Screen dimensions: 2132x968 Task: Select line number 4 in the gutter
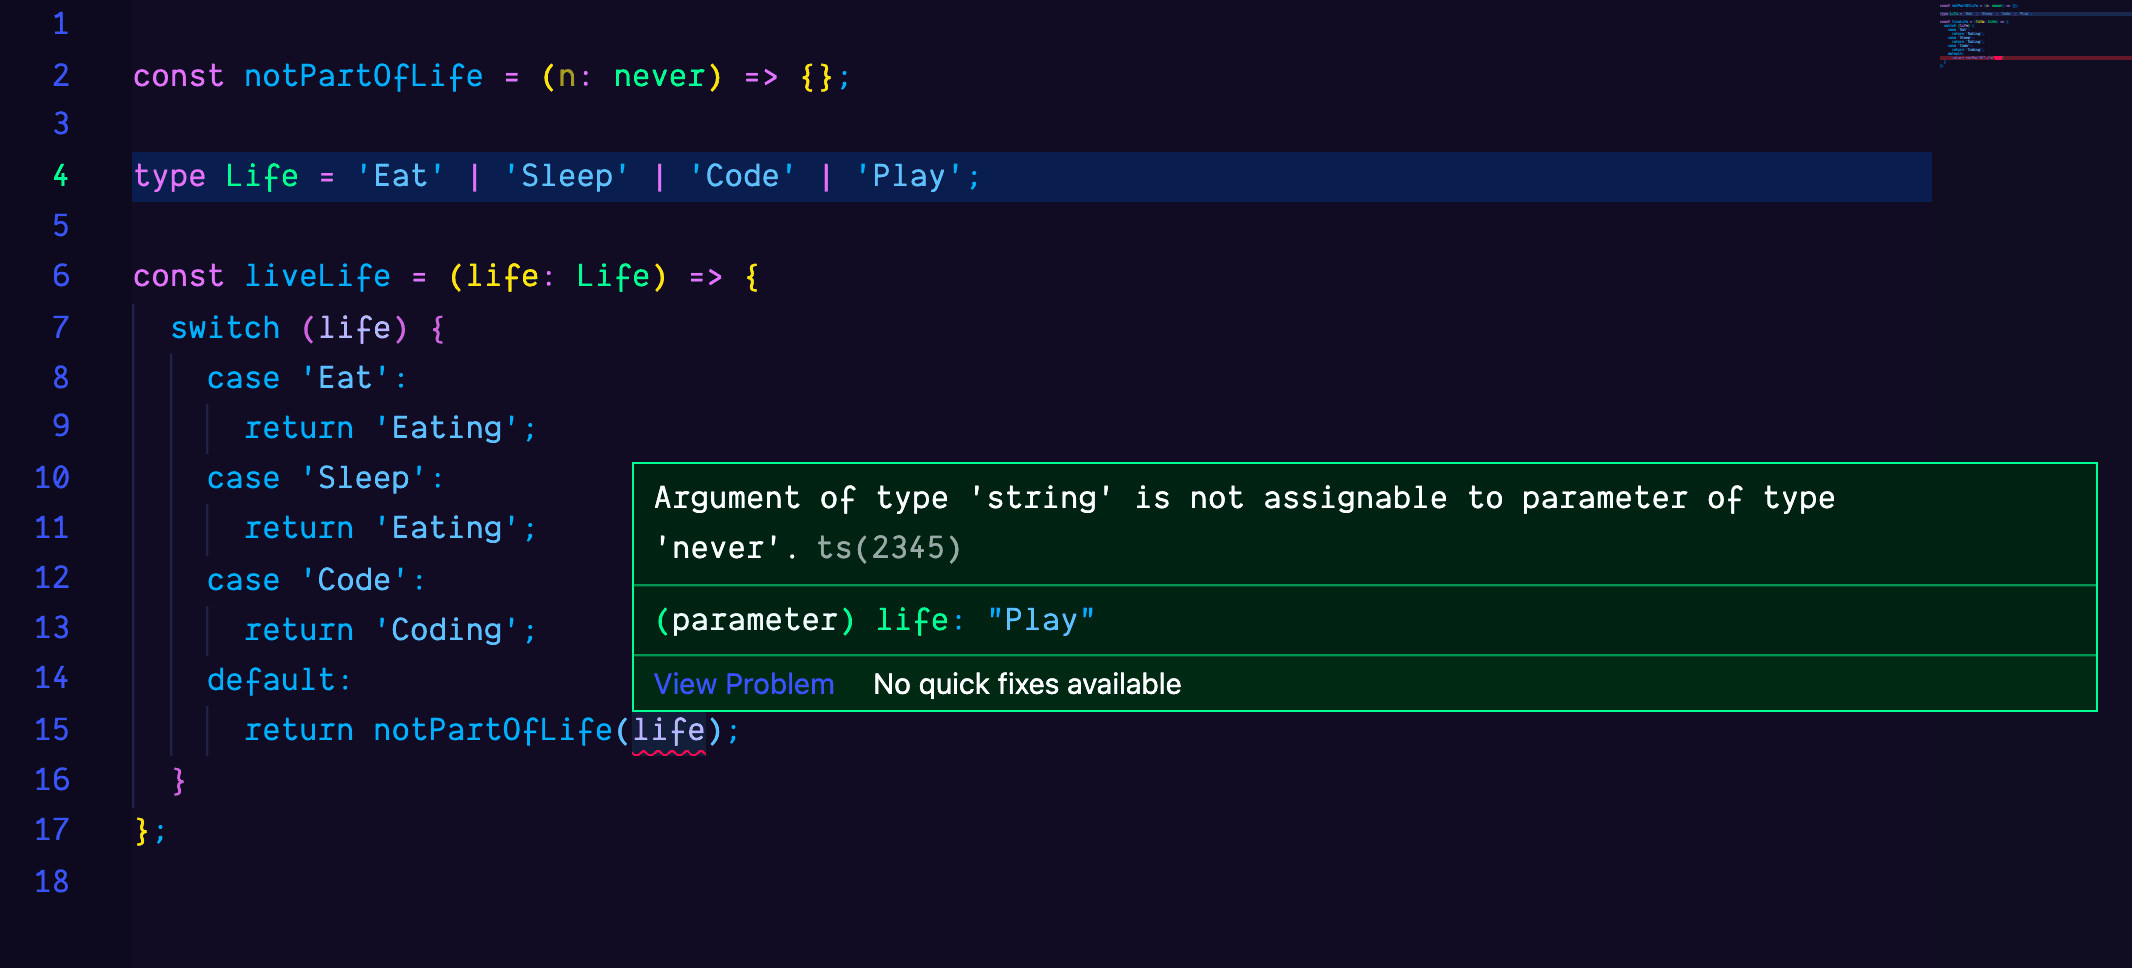click(60, 176)
